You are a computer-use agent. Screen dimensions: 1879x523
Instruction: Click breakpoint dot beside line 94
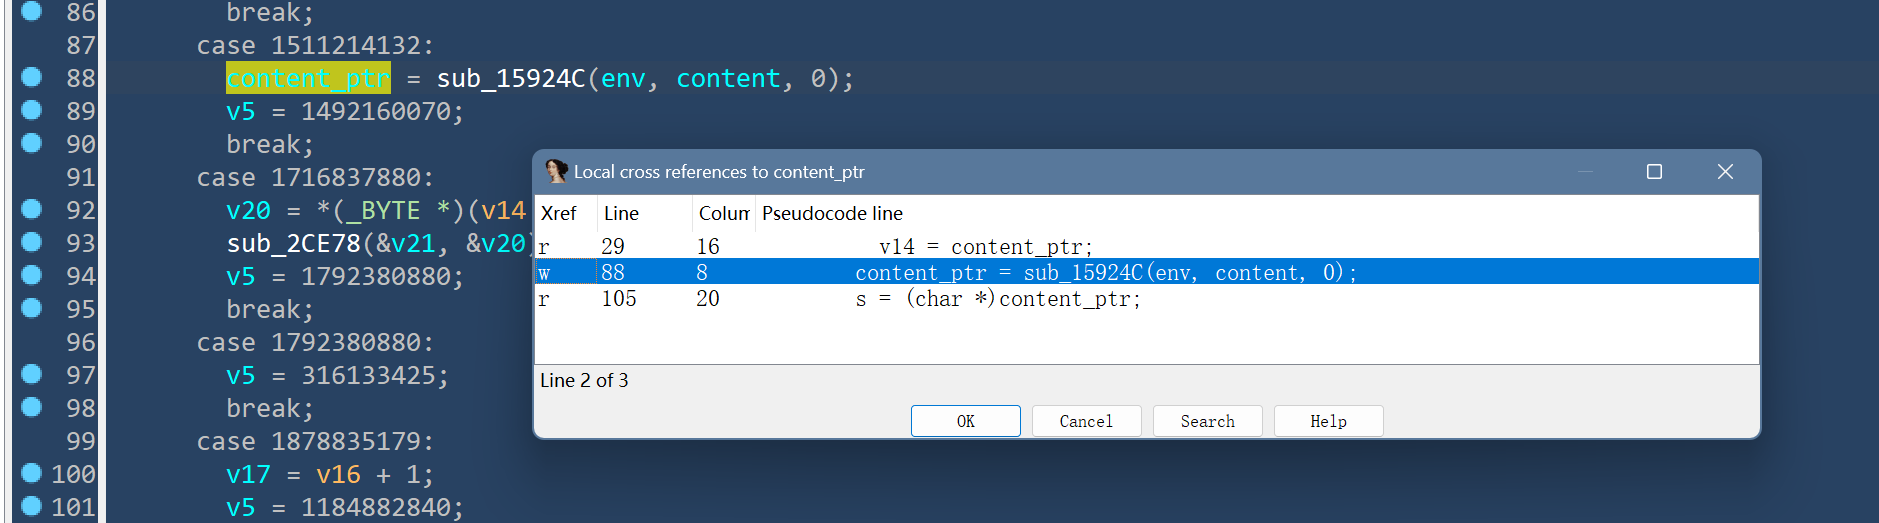(x=31, y=275)
